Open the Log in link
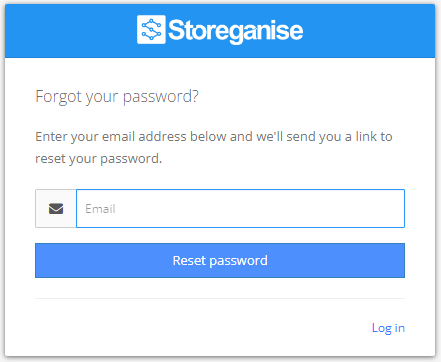This screenshot has width=441, height=362. click(x=388, y=328)
